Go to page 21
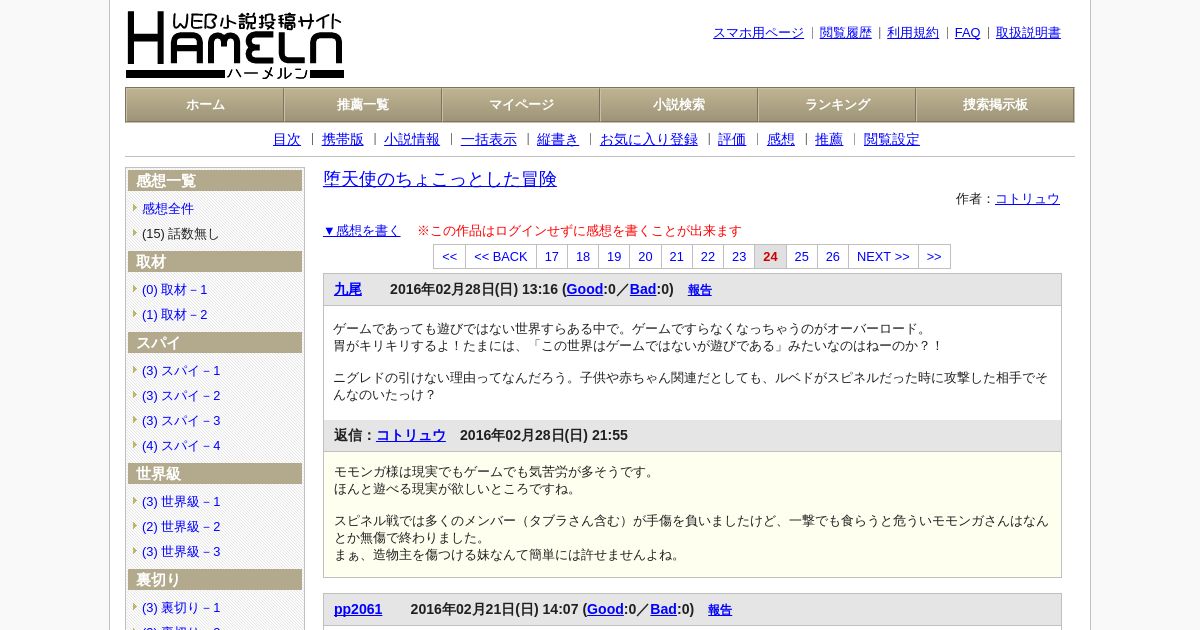This screenshot has width=1200, height=630. click(x=677, y=257)
